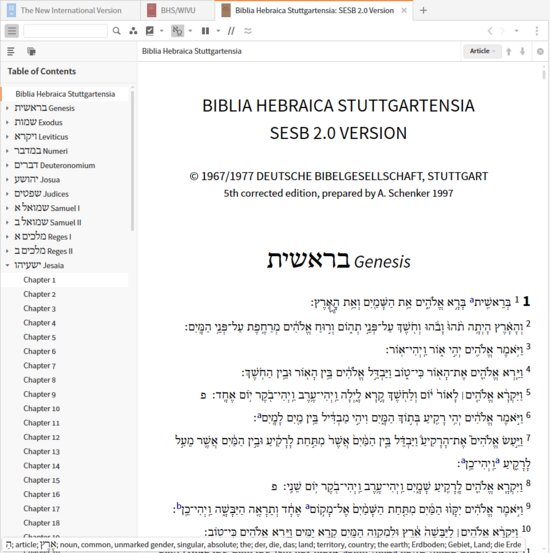550x553 pixels.
Task: Open Jesaia Chapter 8
Action: 40,380
